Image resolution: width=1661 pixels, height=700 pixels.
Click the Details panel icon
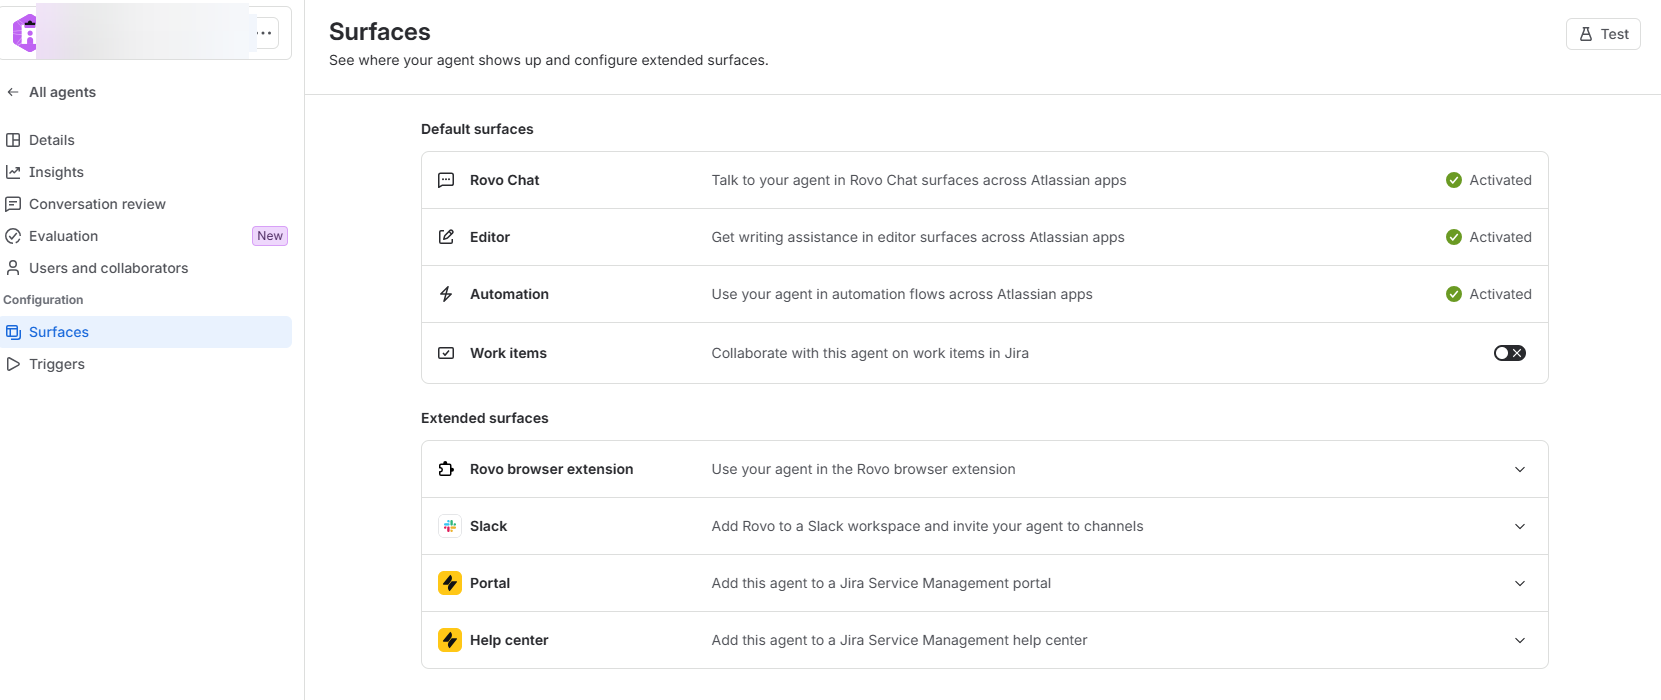(x=13, y=140)
